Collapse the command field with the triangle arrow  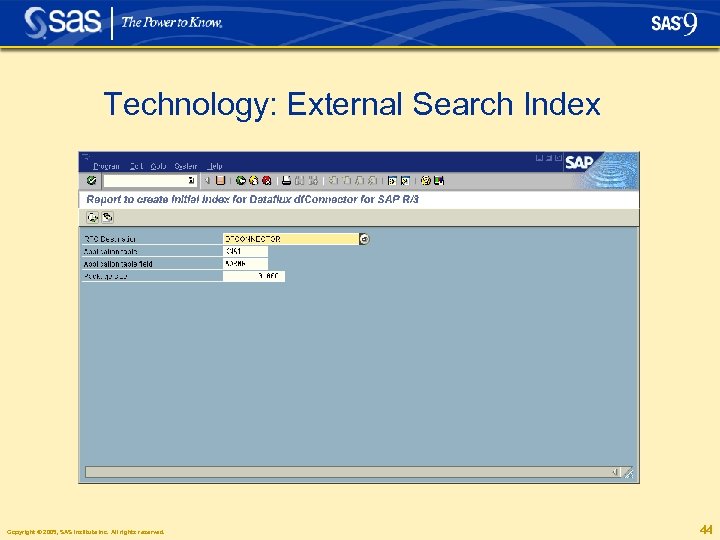click(x=207, y=180)
